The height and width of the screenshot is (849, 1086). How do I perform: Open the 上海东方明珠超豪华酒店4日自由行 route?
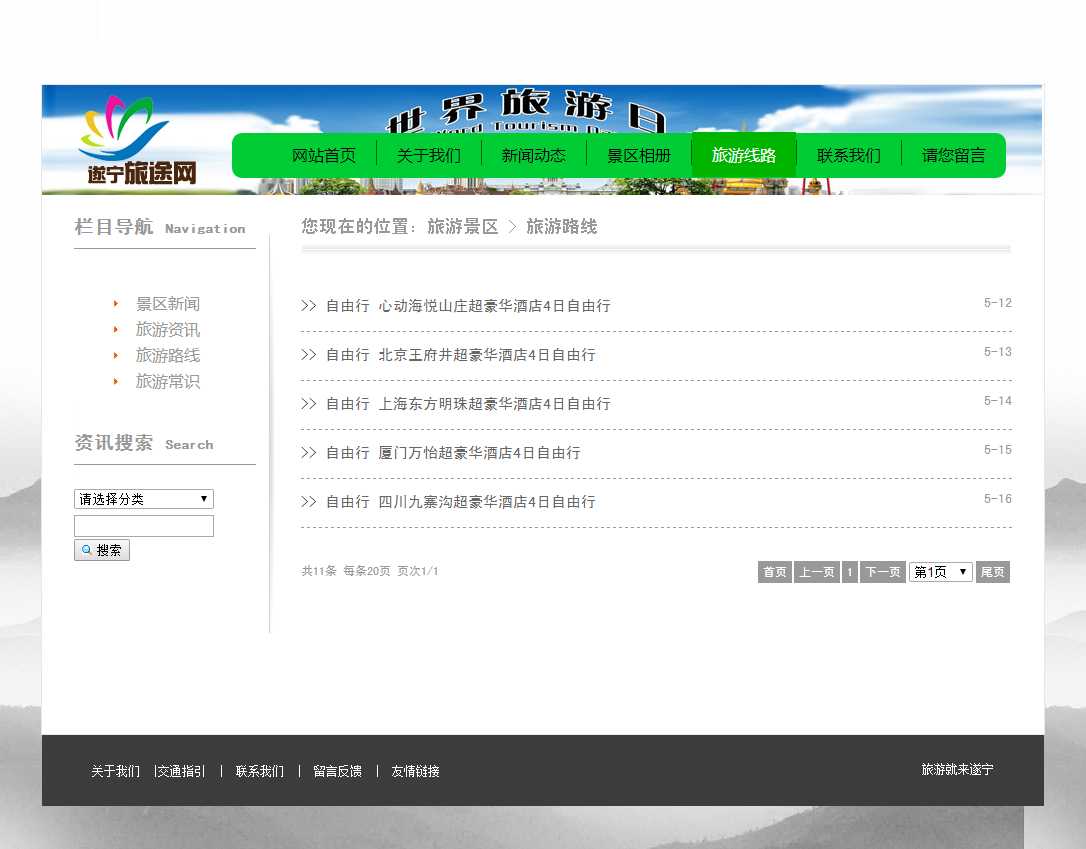(x=494, y=404)
